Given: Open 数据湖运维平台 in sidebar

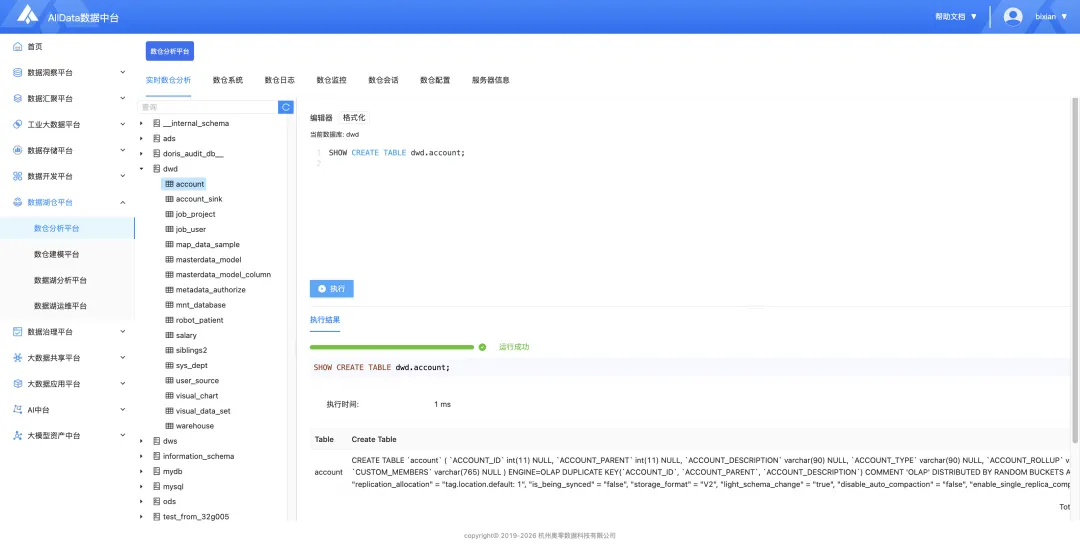Looking at the screenshot, I should pyautogui.click(x=60, y=306).
